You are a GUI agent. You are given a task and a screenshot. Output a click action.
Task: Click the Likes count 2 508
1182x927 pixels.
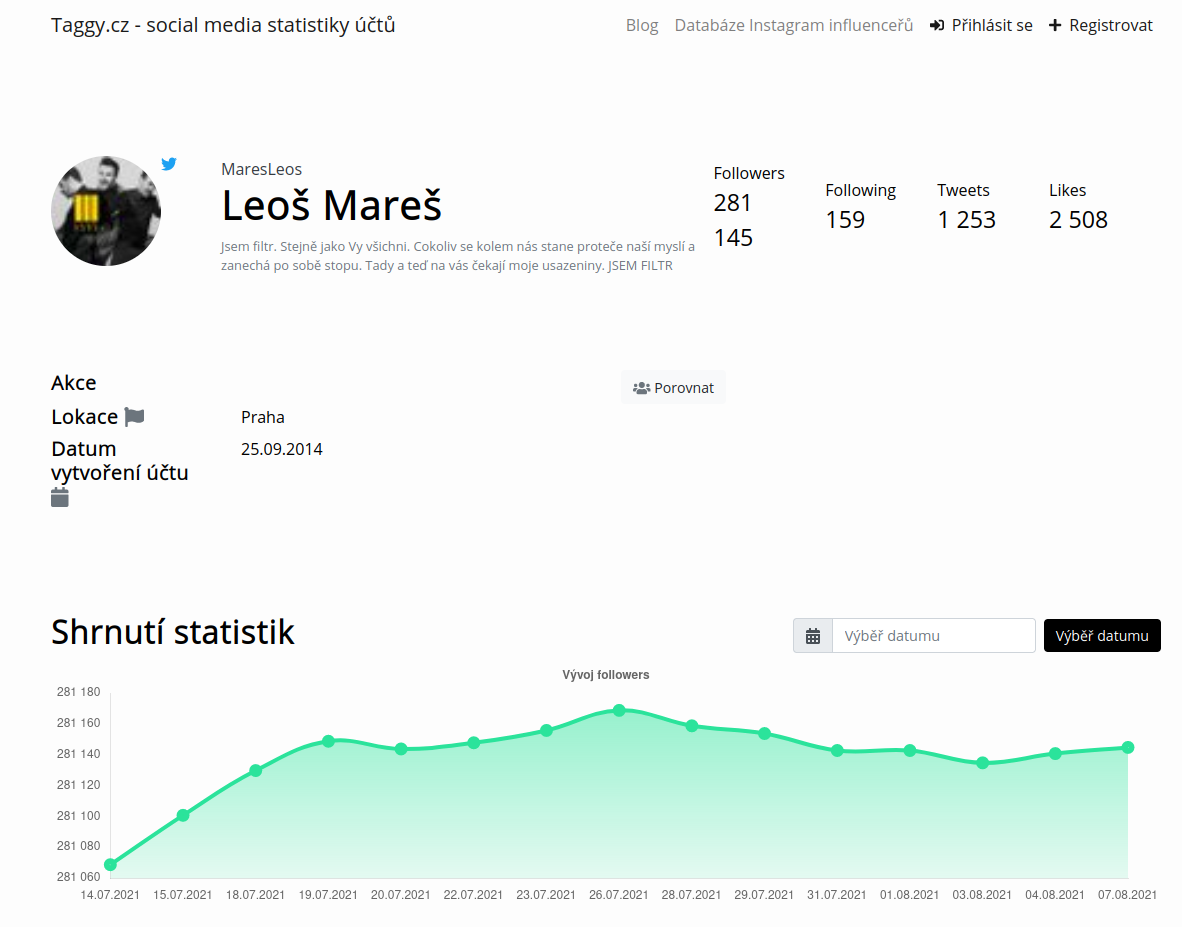click(x=1078, y=220)
